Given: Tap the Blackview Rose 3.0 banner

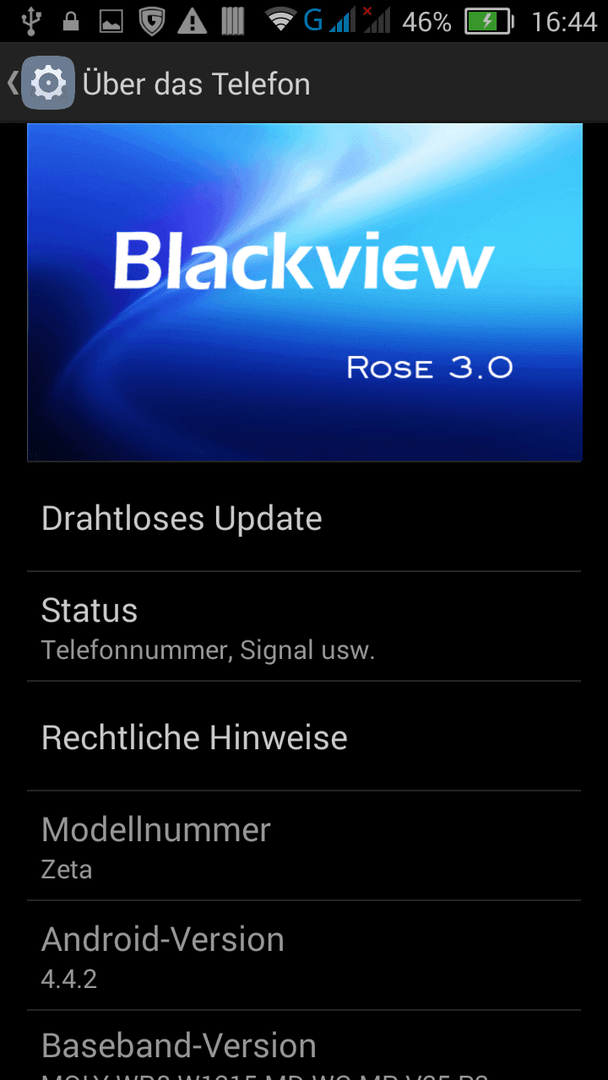Looking at the screenshot, I should tap(304, 292).
